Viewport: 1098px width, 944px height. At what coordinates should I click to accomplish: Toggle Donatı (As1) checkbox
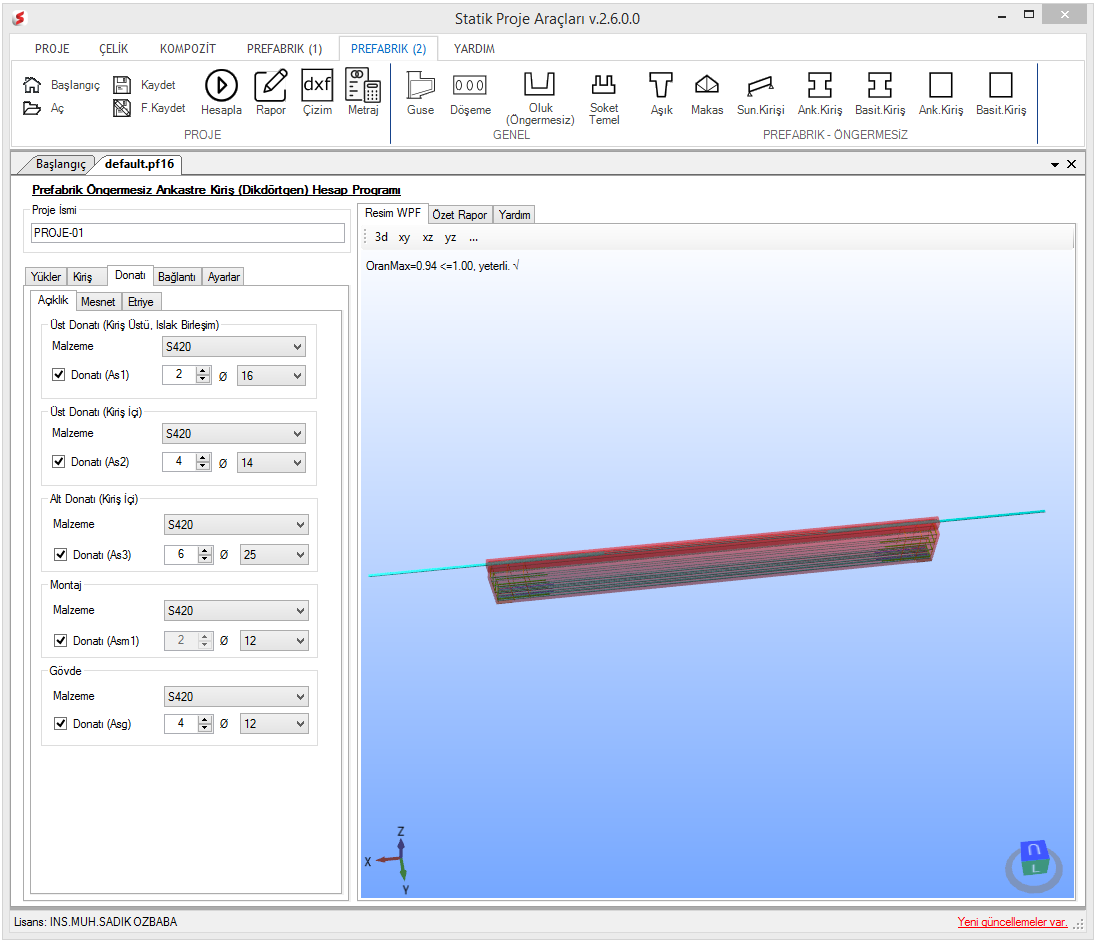tap(59, 375)
